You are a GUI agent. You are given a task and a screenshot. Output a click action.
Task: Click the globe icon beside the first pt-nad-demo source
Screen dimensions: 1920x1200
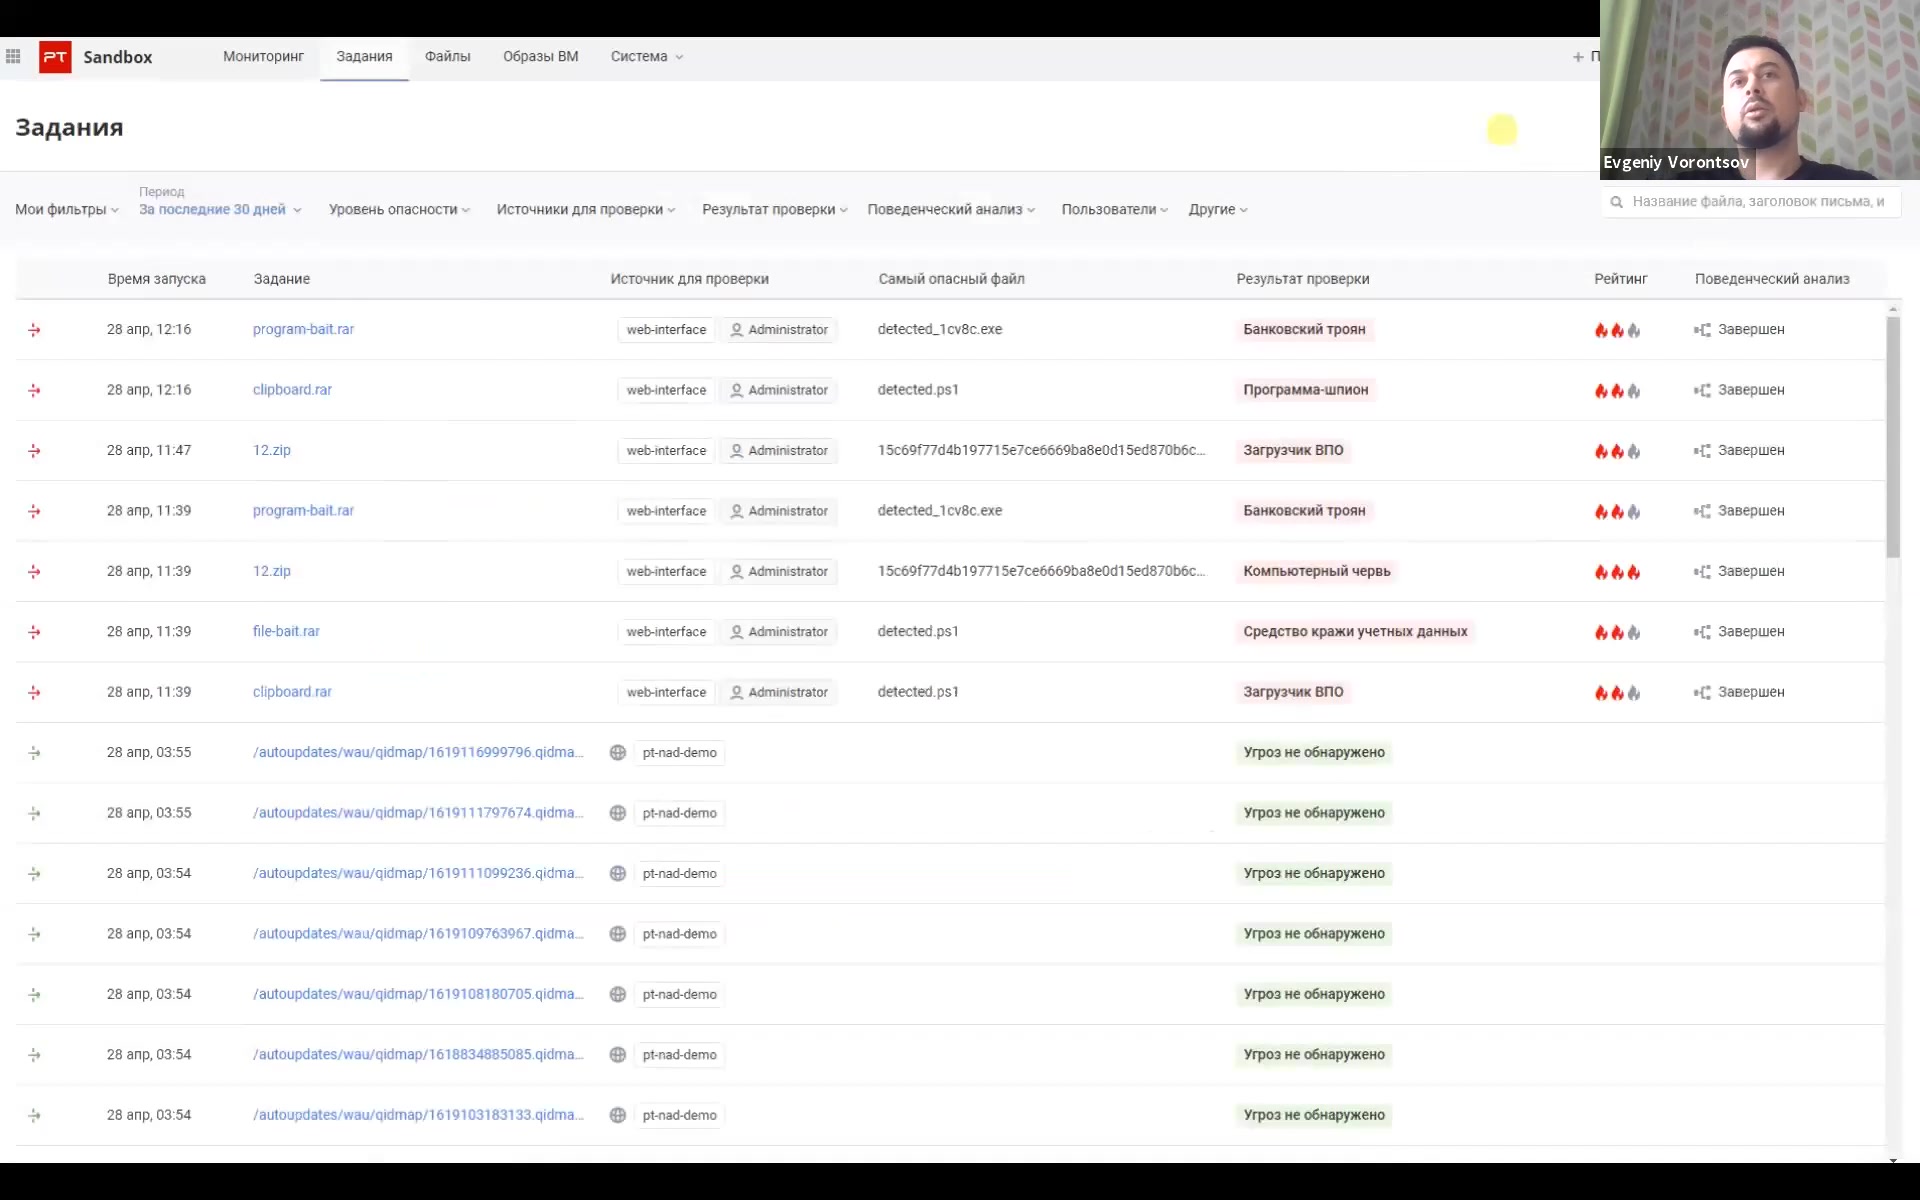pos(618,753)
